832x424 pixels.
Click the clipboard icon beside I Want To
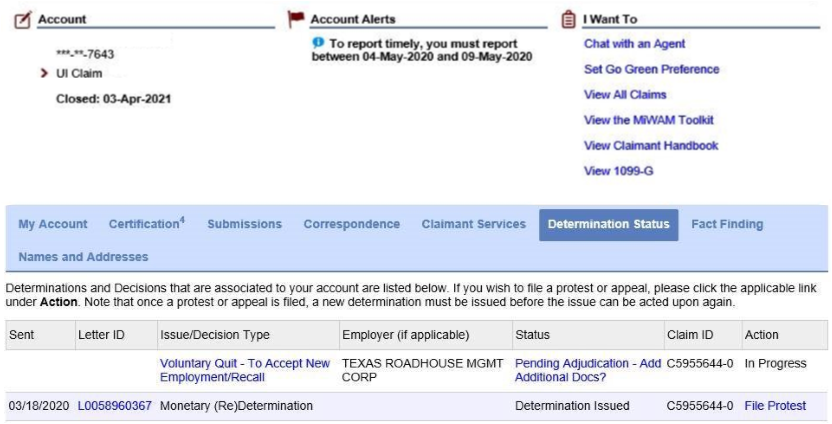(x=569, y=19)
